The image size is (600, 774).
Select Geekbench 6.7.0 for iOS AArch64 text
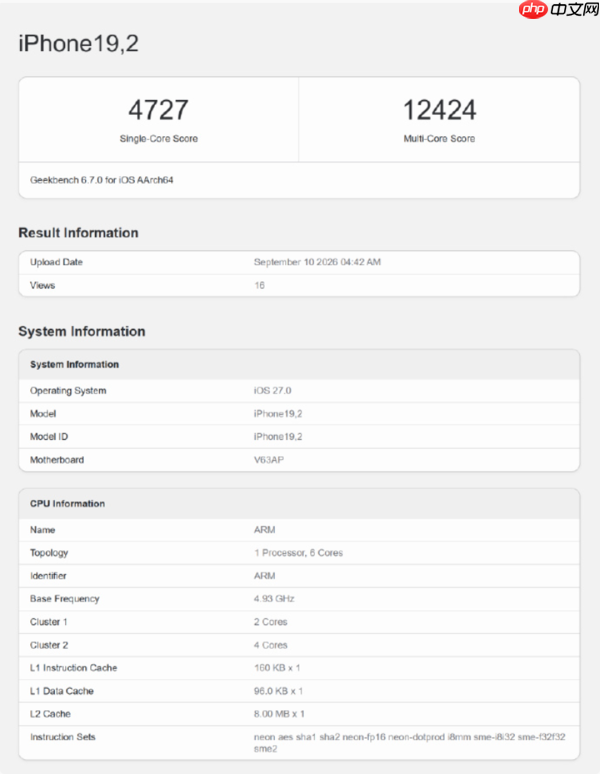[x=102, y=180]
